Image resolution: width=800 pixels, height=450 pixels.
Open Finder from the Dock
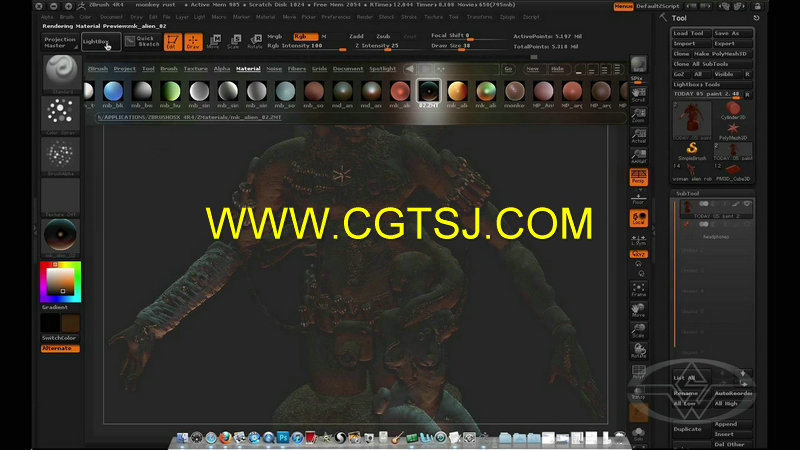pyautogui.click(x=182, y=438)
